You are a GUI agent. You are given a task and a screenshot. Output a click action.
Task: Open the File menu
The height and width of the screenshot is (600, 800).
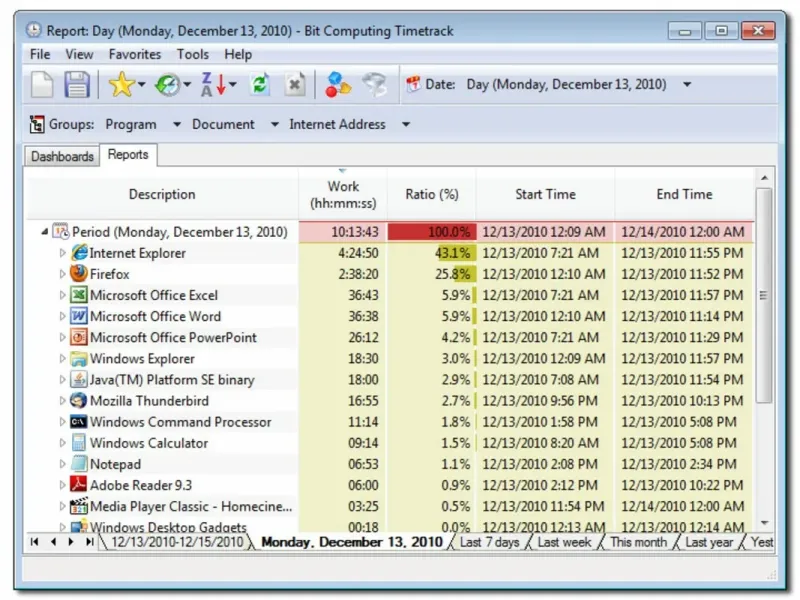point(40,55)
